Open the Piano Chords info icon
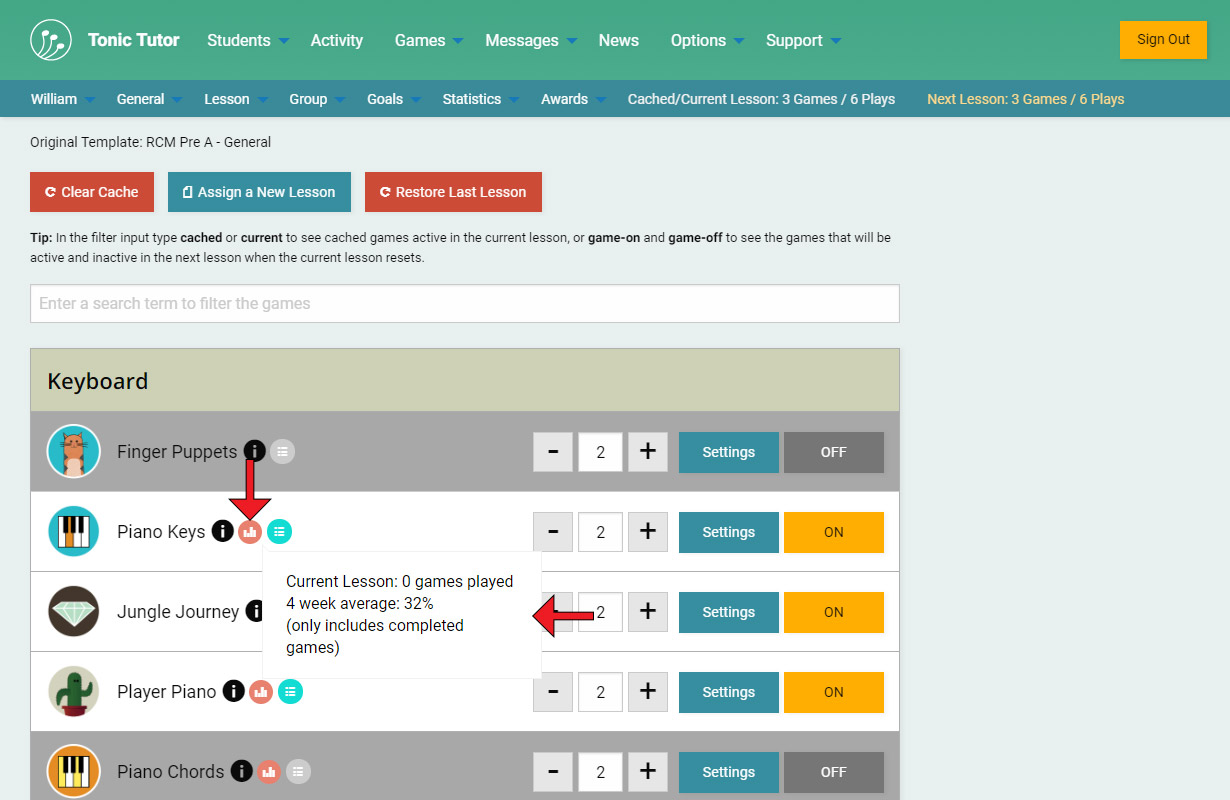Image resolution: width=1230 pixels, height=800 pixels. tap(241, 772)
